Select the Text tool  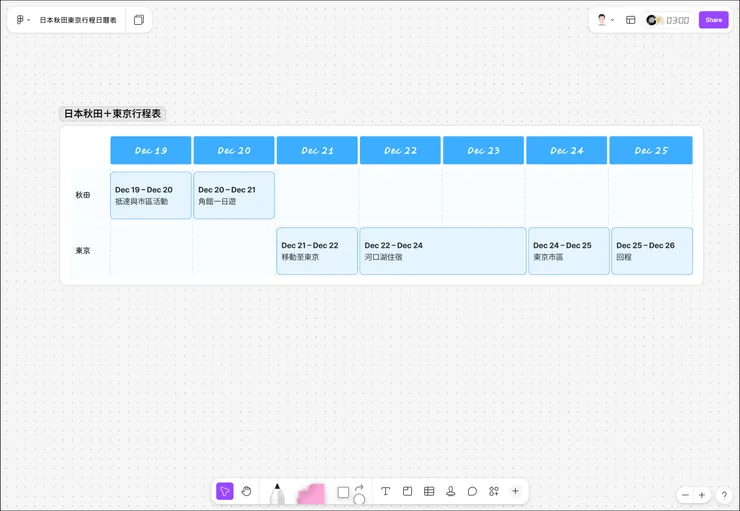386,491
